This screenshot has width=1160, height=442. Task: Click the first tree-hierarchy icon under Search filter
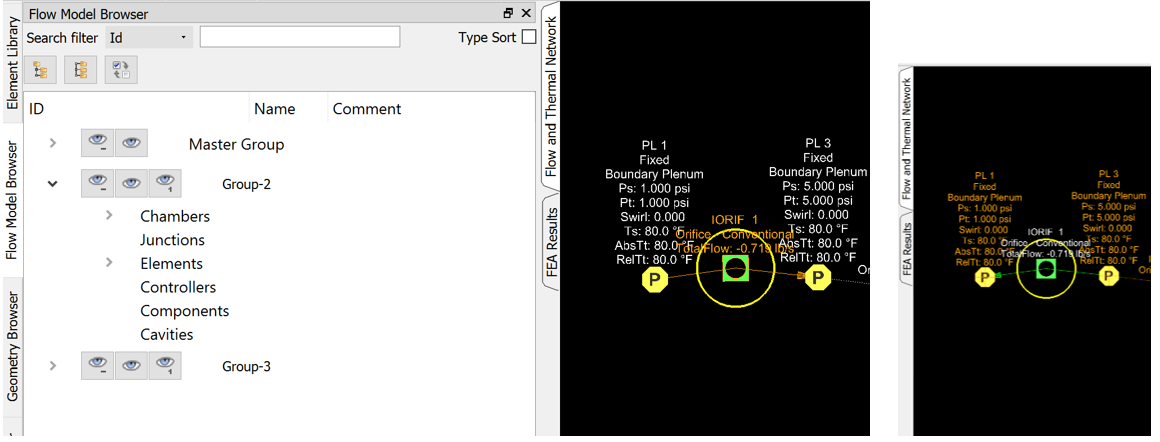pos(41,70)
